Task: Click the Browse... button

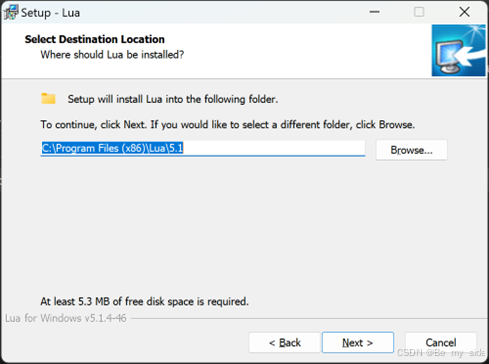Action: click(411, 150)
